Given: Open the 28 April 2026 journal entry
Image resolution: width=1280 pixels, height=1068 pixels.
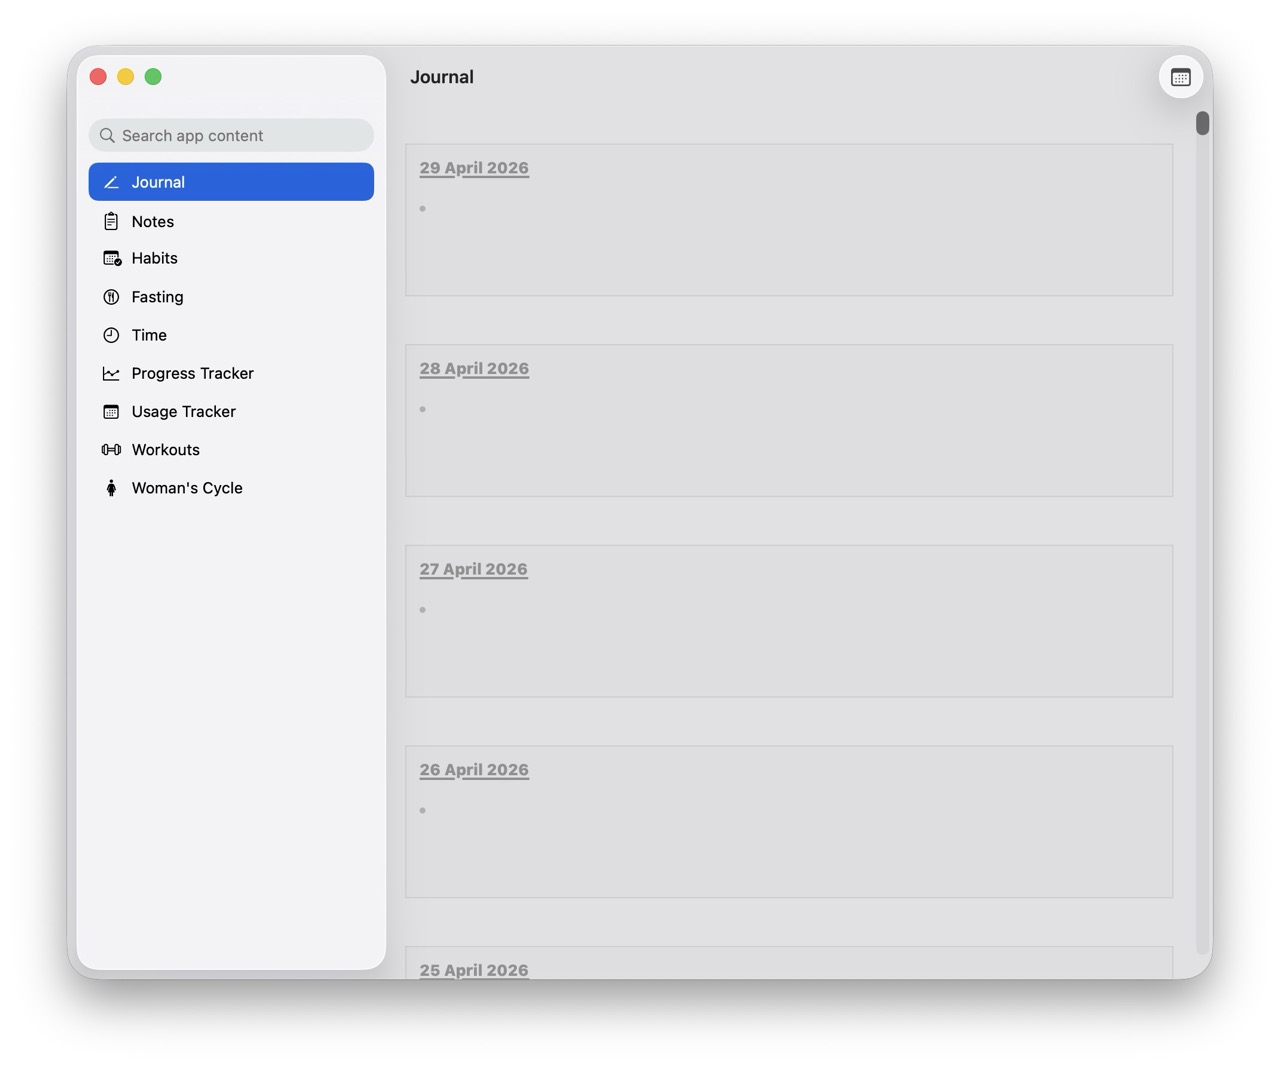Looking at the screenshot, I should click(473, 368).
